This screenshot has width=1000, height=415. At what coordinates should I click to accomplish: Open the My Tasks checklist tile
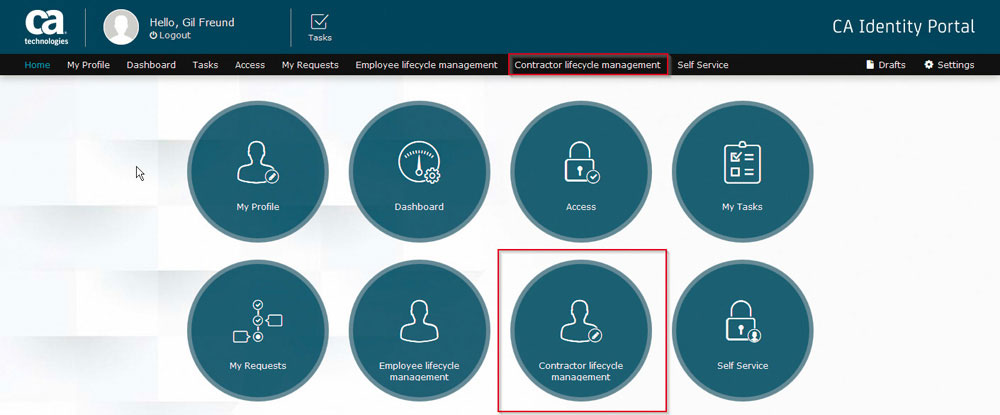click(742, 172)
